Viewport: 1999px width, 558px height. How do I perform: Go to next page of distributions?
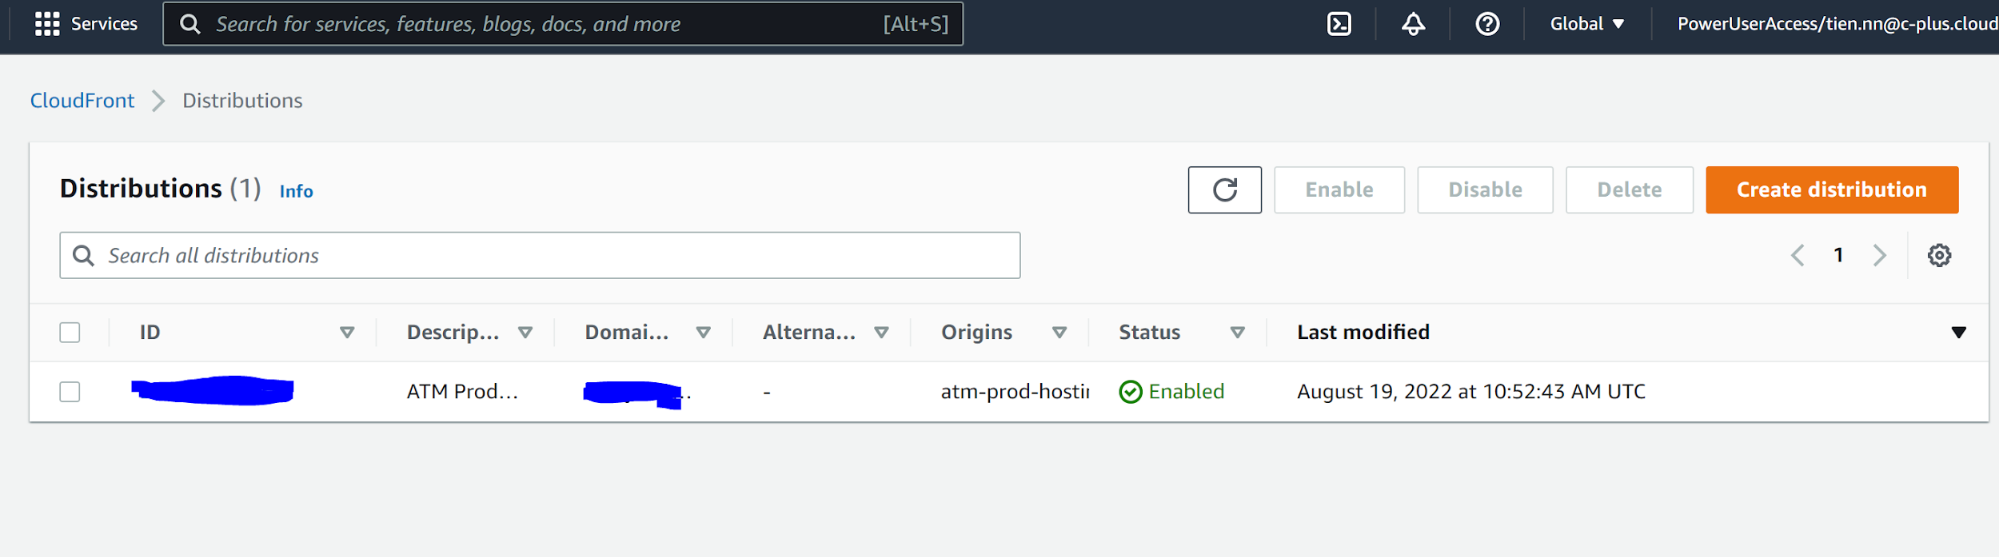pyautogui.click(x=1879, y=256)
